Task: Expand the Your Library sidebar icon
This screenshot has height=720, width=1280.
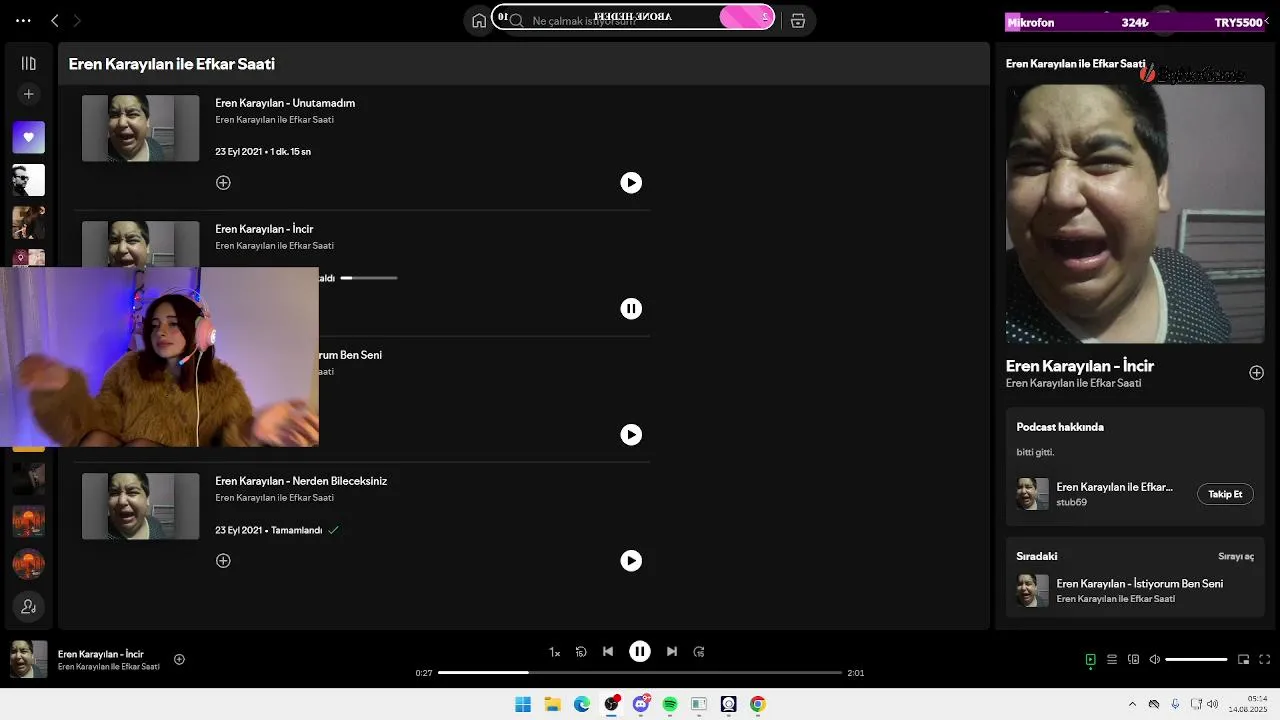Action: [29, 63]
